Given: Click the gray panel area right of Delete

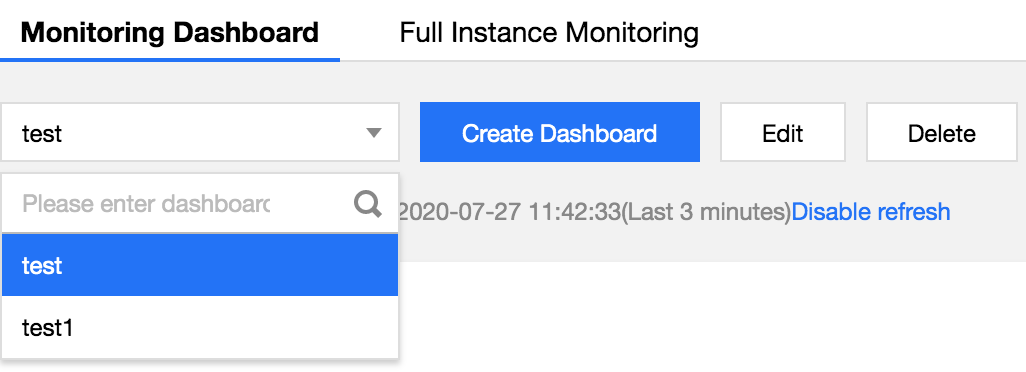Looking at the screenshot, I should click(1022, 133).
